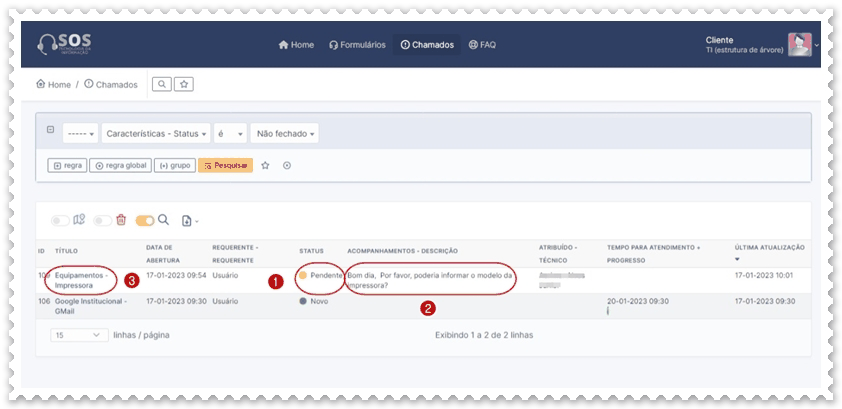Open the Formulários menu
The height and width of the screenshot is (409, 842).
(x=357, y=45)
